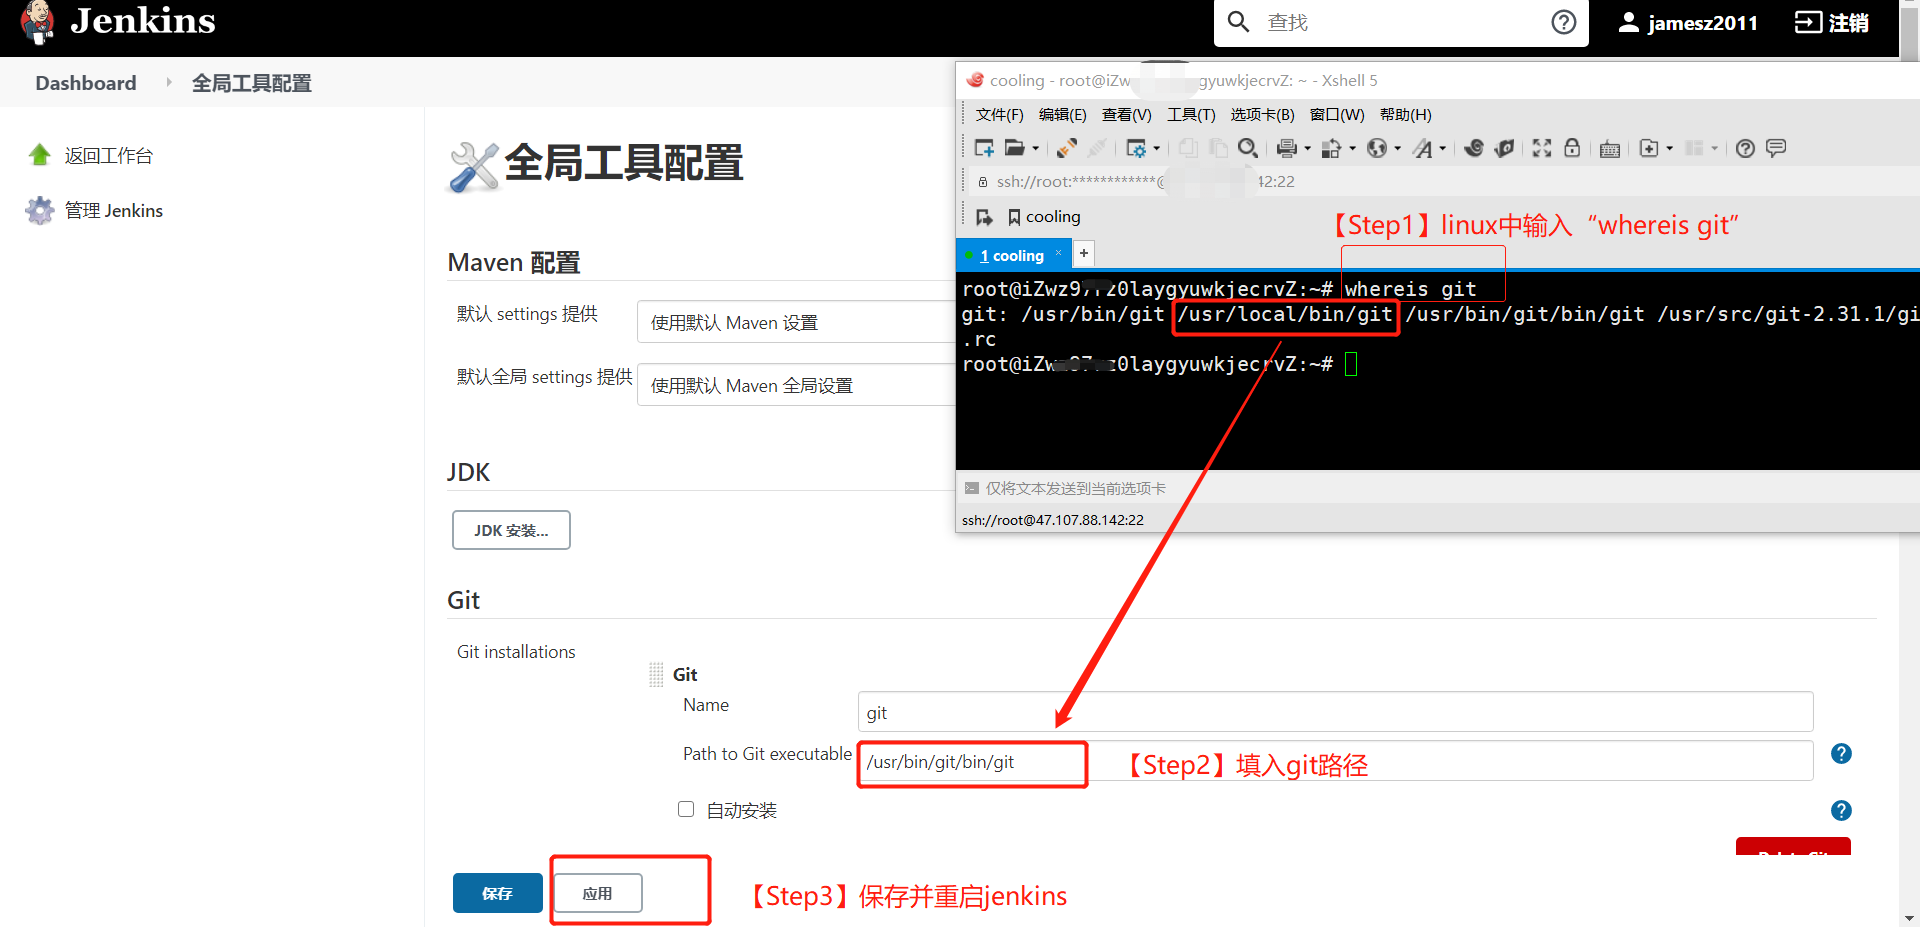Screen dimensions: 1920x927
Task: Expand the font dropdown arrow in Xshell
Action: (1443, 149)
